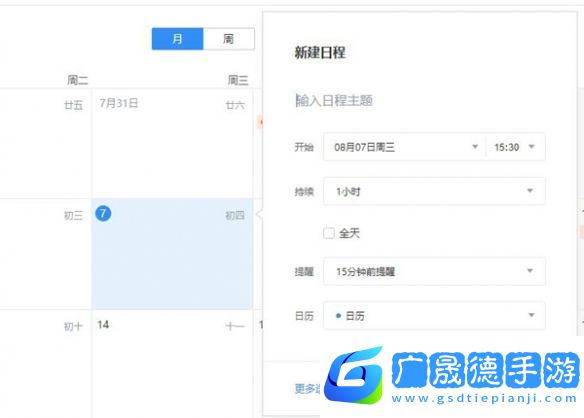
Task: Select the day 14 calendar cell
Action: 172,364
